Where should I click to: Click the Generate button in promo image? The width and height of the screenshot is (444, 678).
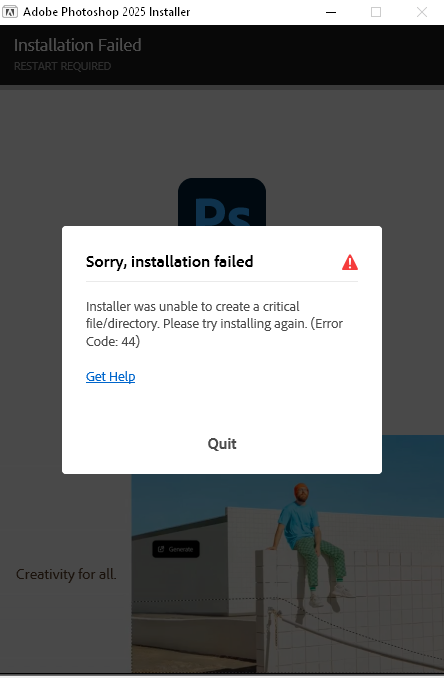tap(176, 549)
